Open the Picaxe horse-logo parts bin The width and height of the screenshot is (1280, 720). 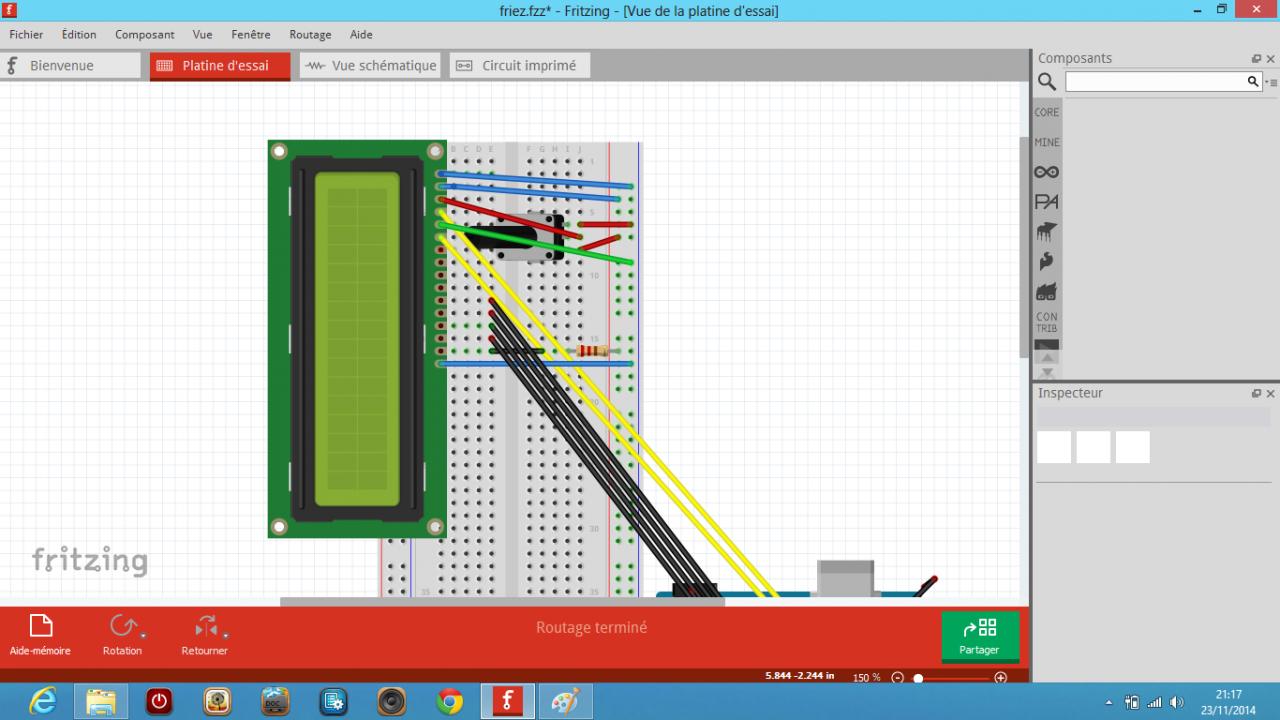click(1046, 232)
